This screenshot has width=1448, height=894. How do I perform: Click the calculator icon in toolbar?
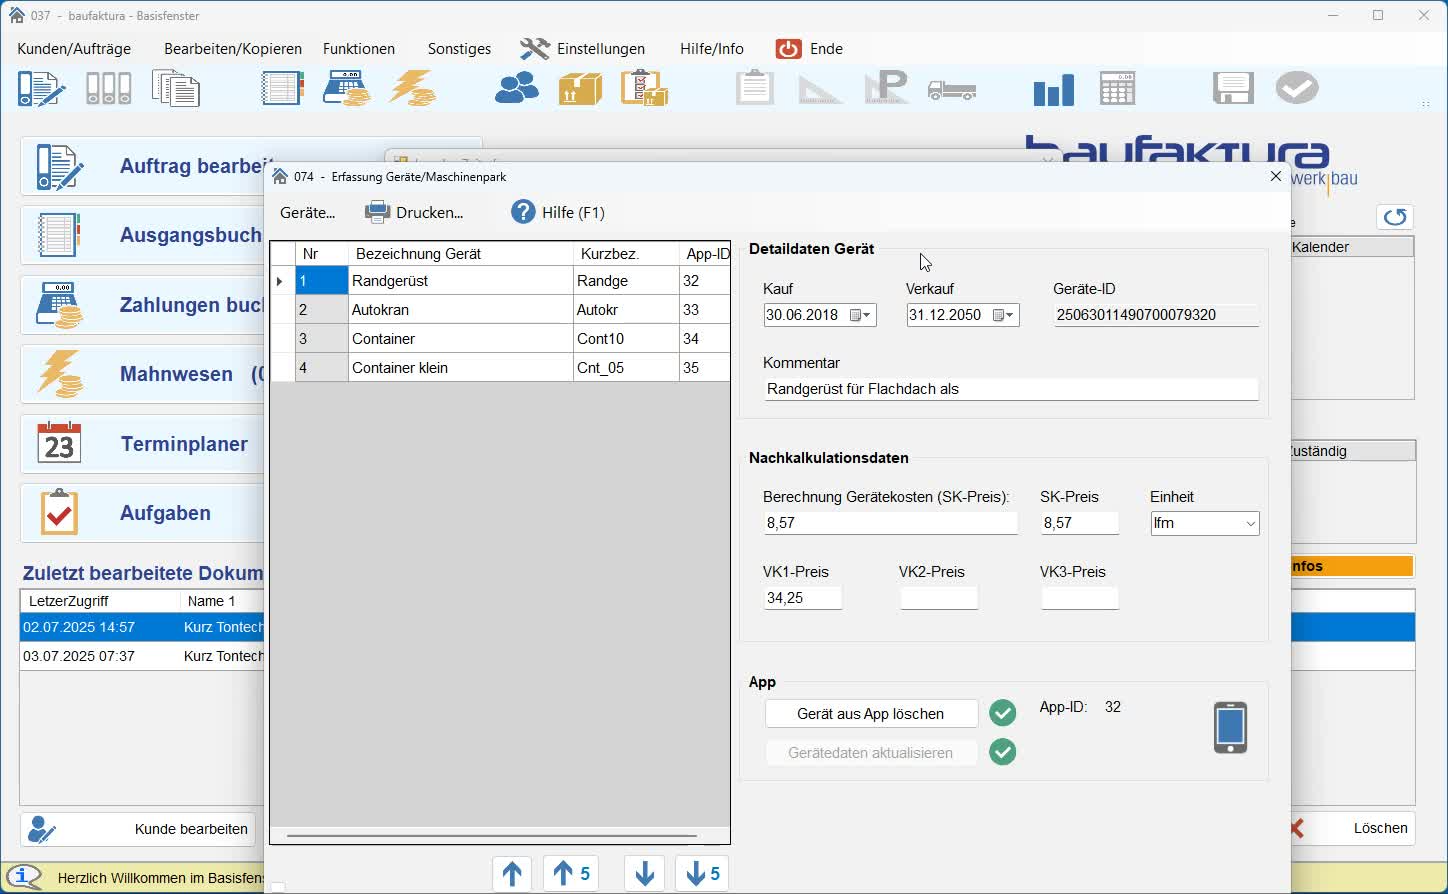coord(1117,89)
